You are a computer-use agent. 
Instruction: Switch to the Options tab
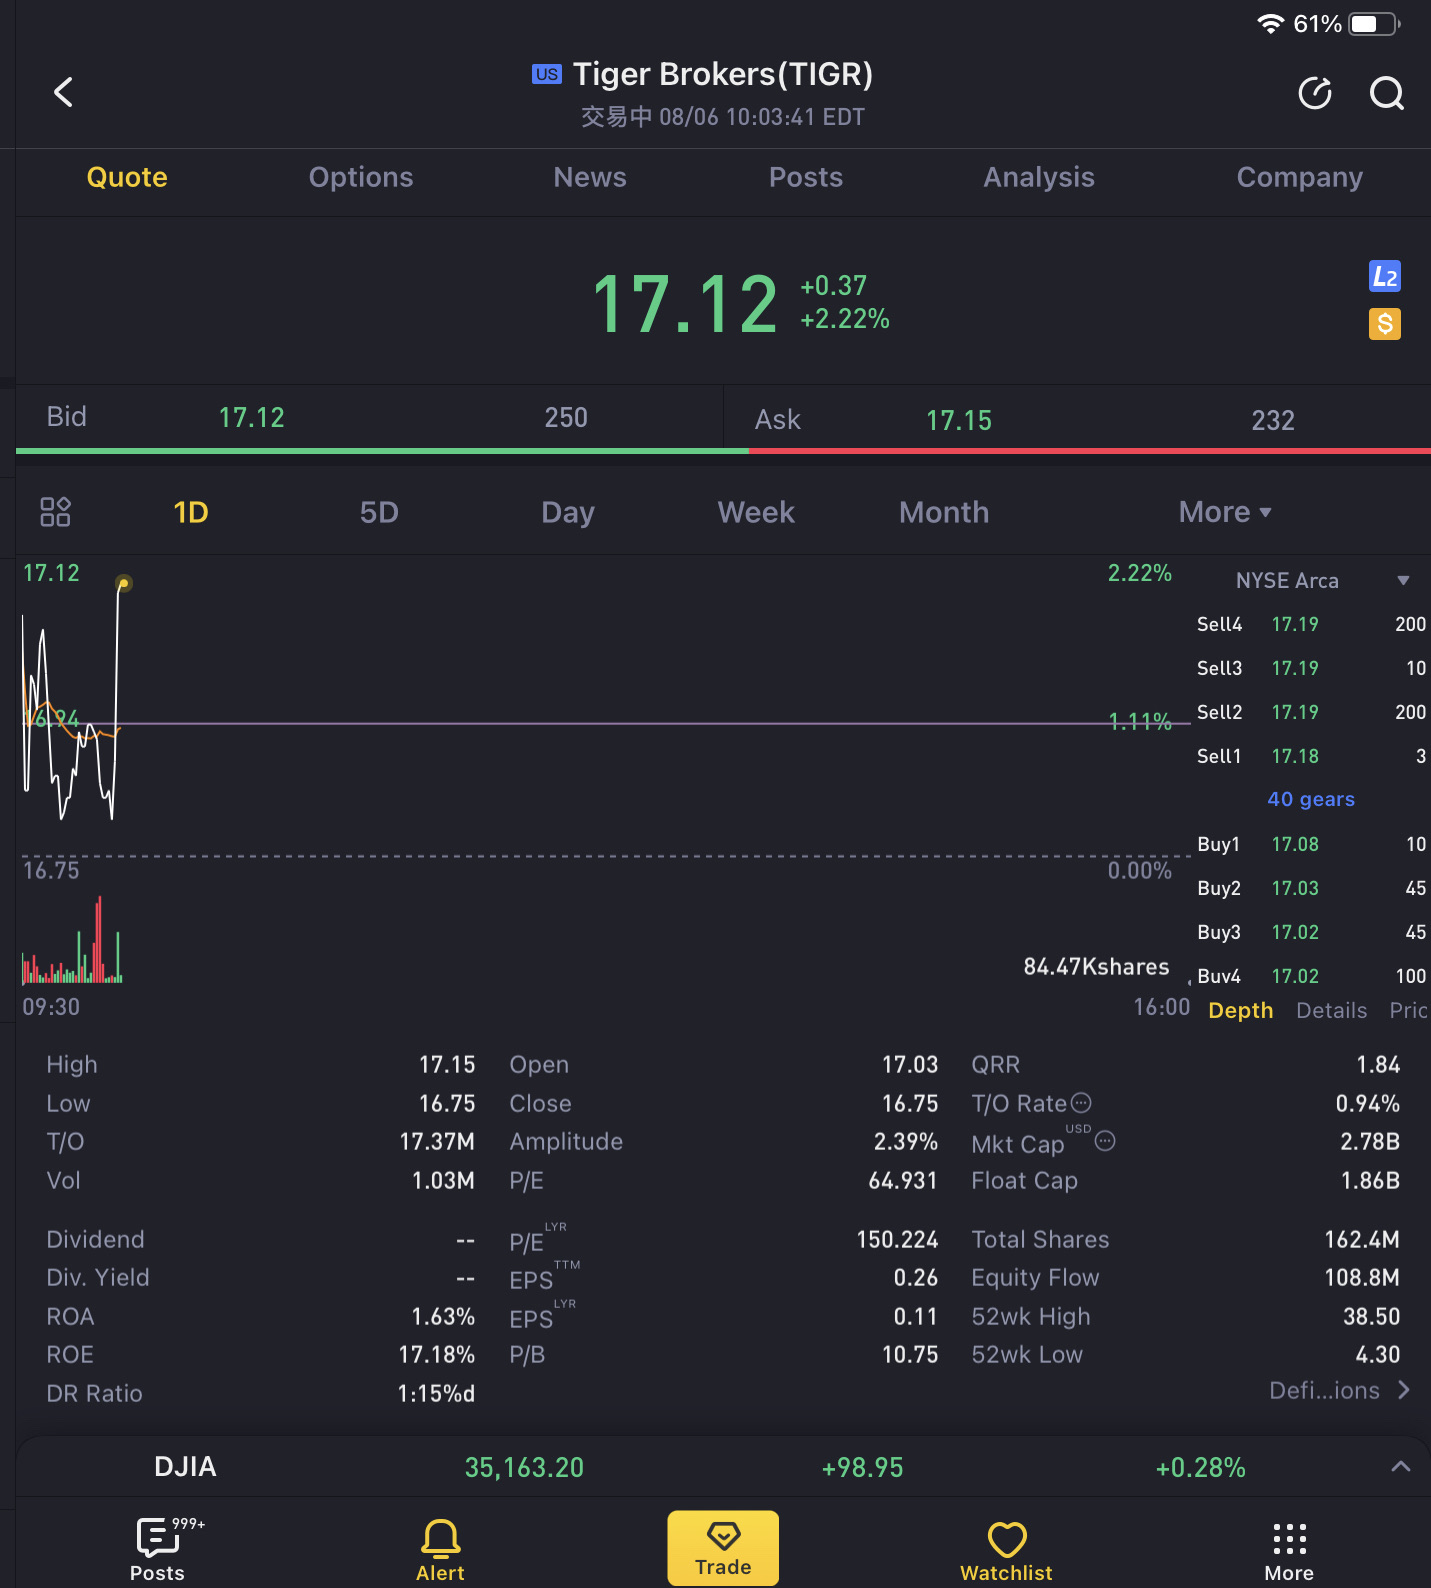(361, 177)
